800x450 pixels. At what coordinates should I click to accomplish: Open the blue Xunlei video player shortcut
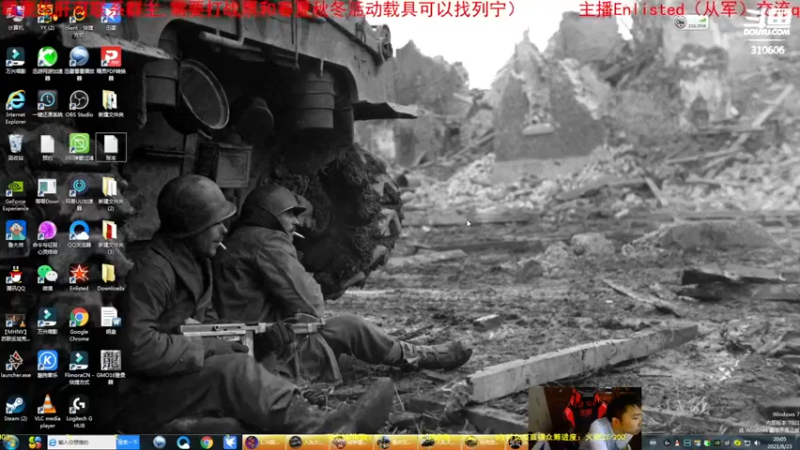79,63
